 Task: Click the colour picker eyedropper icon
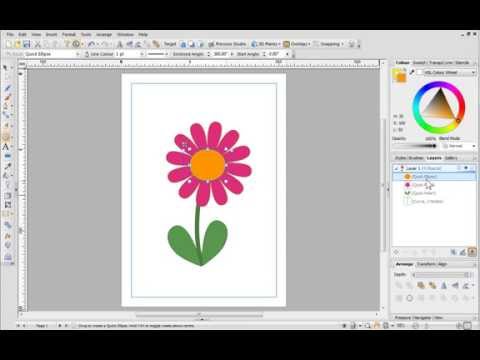[x=412, y=72]
